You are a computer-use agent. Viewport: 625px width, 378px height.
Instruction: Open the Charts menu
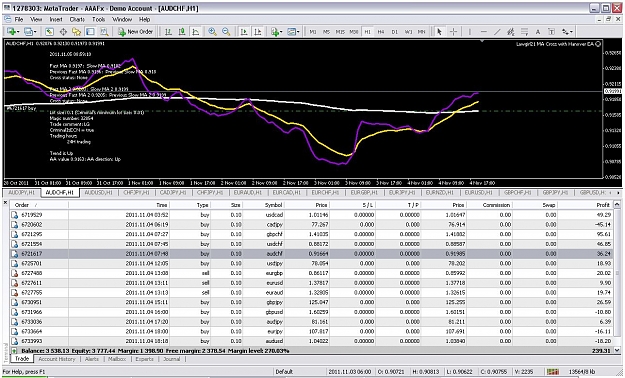77,19
